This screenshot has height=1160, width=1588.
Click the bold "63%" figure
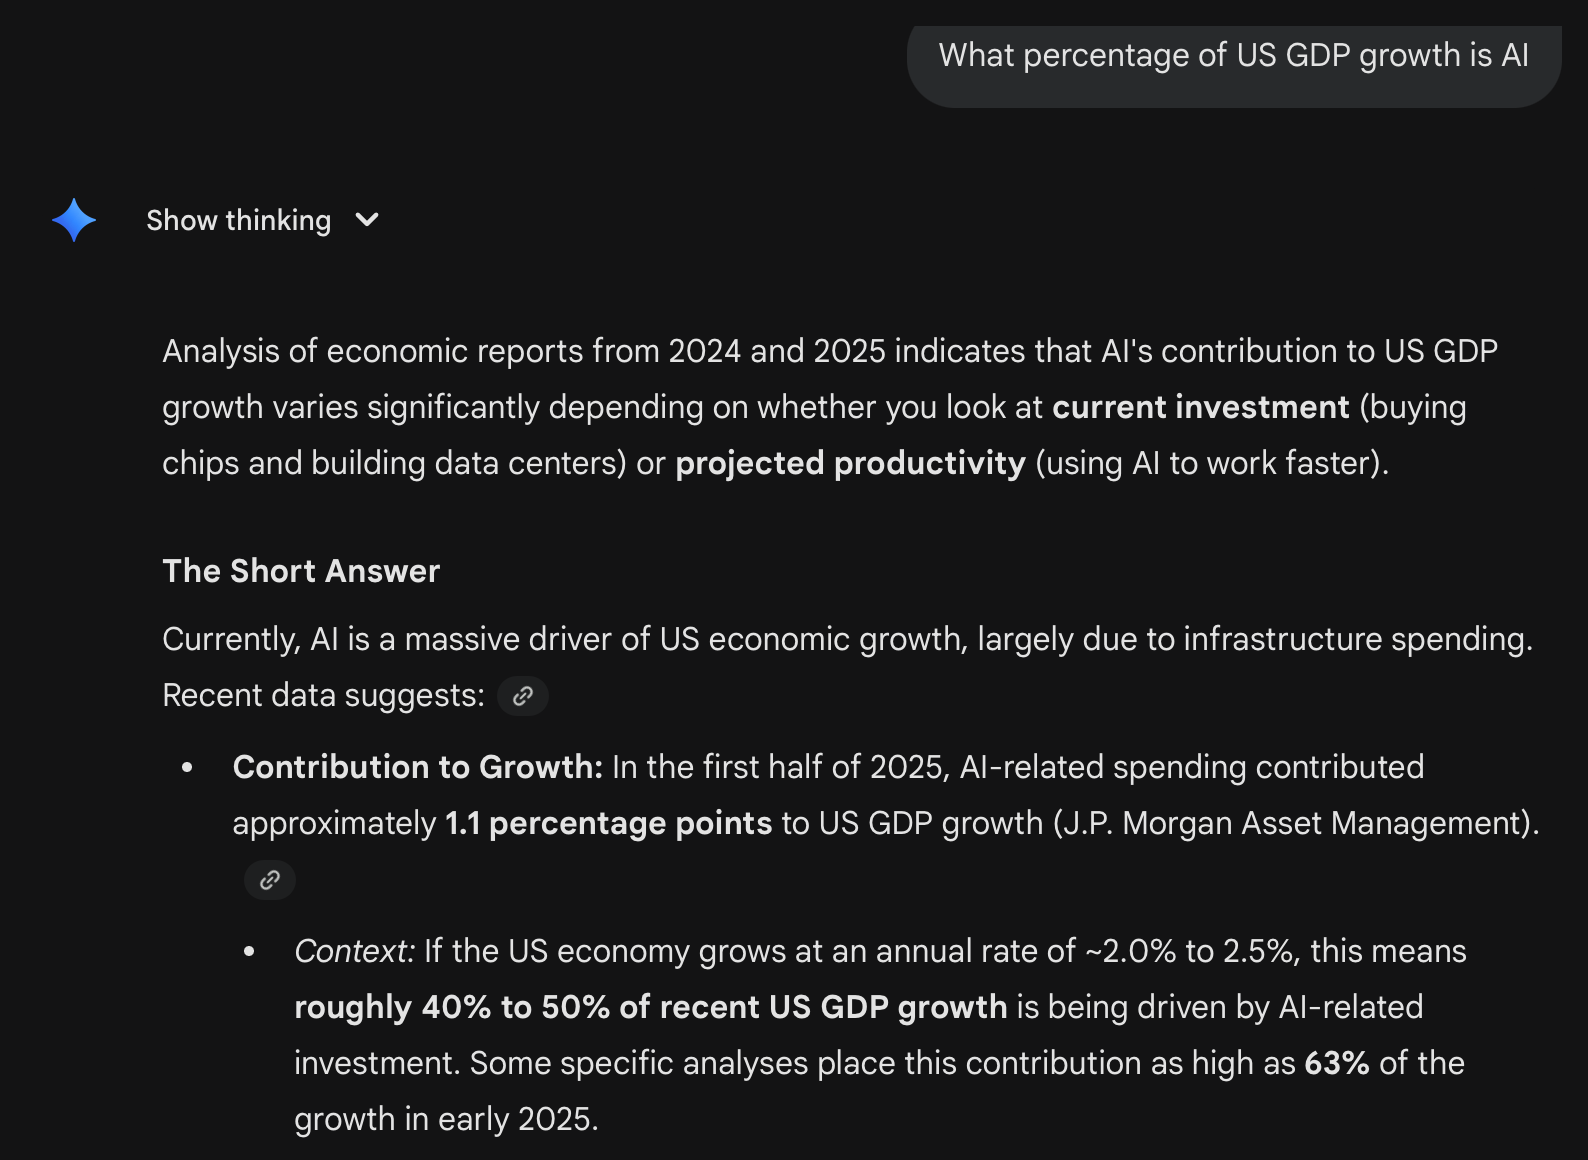click(1336, 1063)
